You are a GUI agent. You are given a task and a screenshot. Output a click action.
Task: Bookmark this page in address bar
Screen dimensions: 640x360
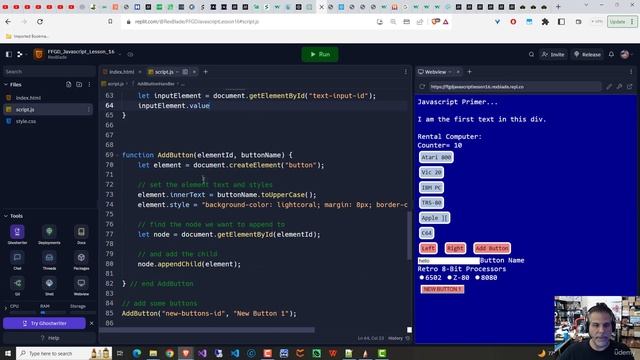tap(110, 22)
